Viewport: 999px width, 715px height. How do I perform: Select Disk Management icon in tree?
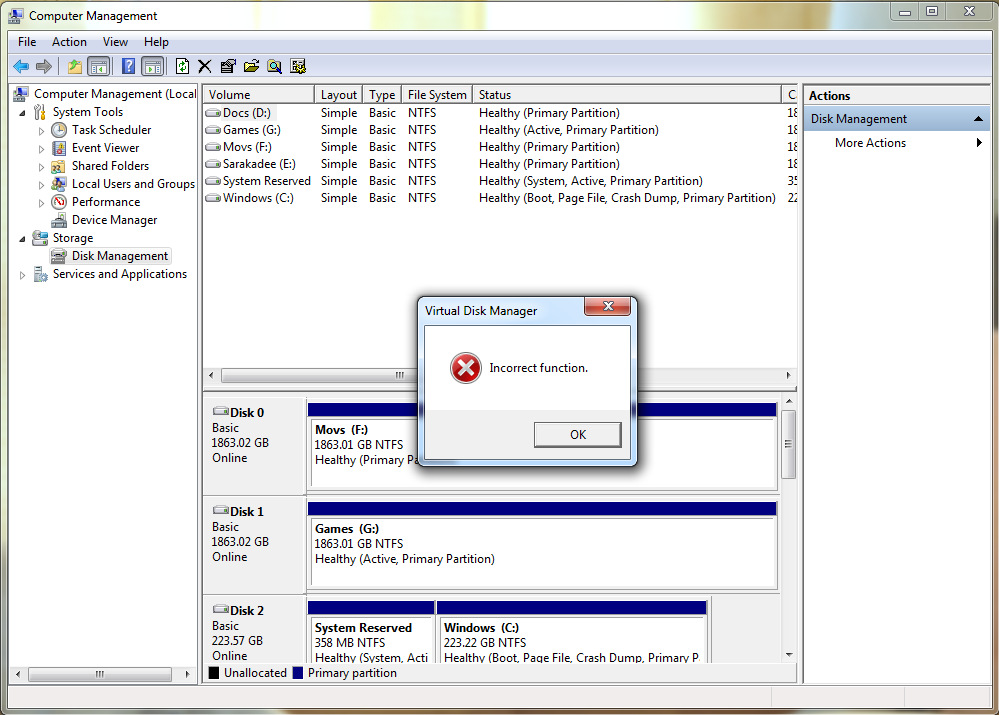pyautogui.click(x=59, y=256)
